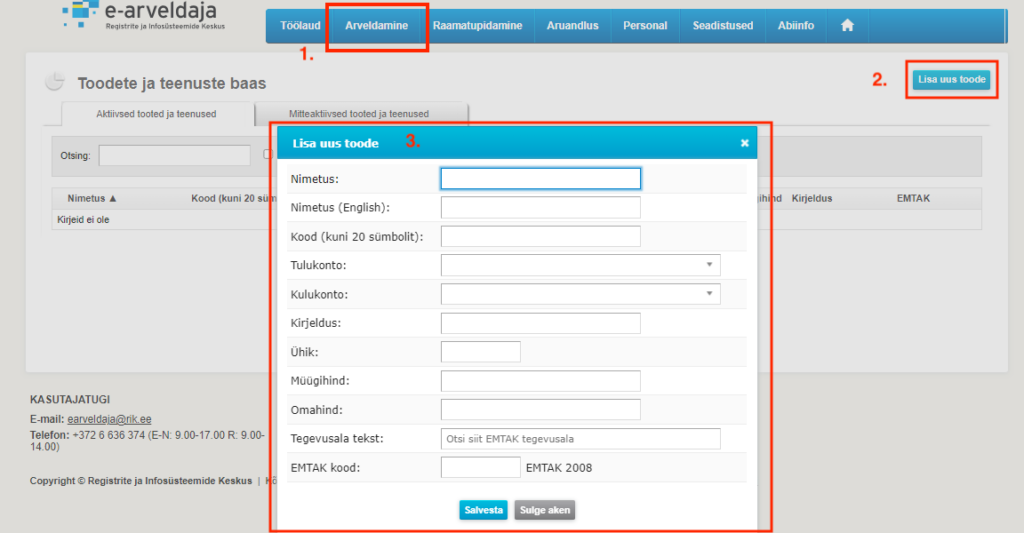The height and width of the screenshot is (533, 1024).
Task: Click the Lisa uus toode button
Action: tap(952, 80)
